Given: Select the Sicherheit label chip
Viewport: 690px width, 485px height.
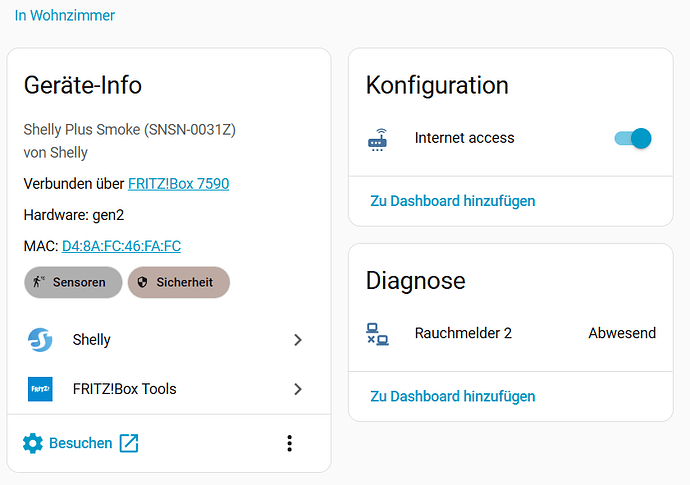Looking at the screenshot, I should coord(179,282).
